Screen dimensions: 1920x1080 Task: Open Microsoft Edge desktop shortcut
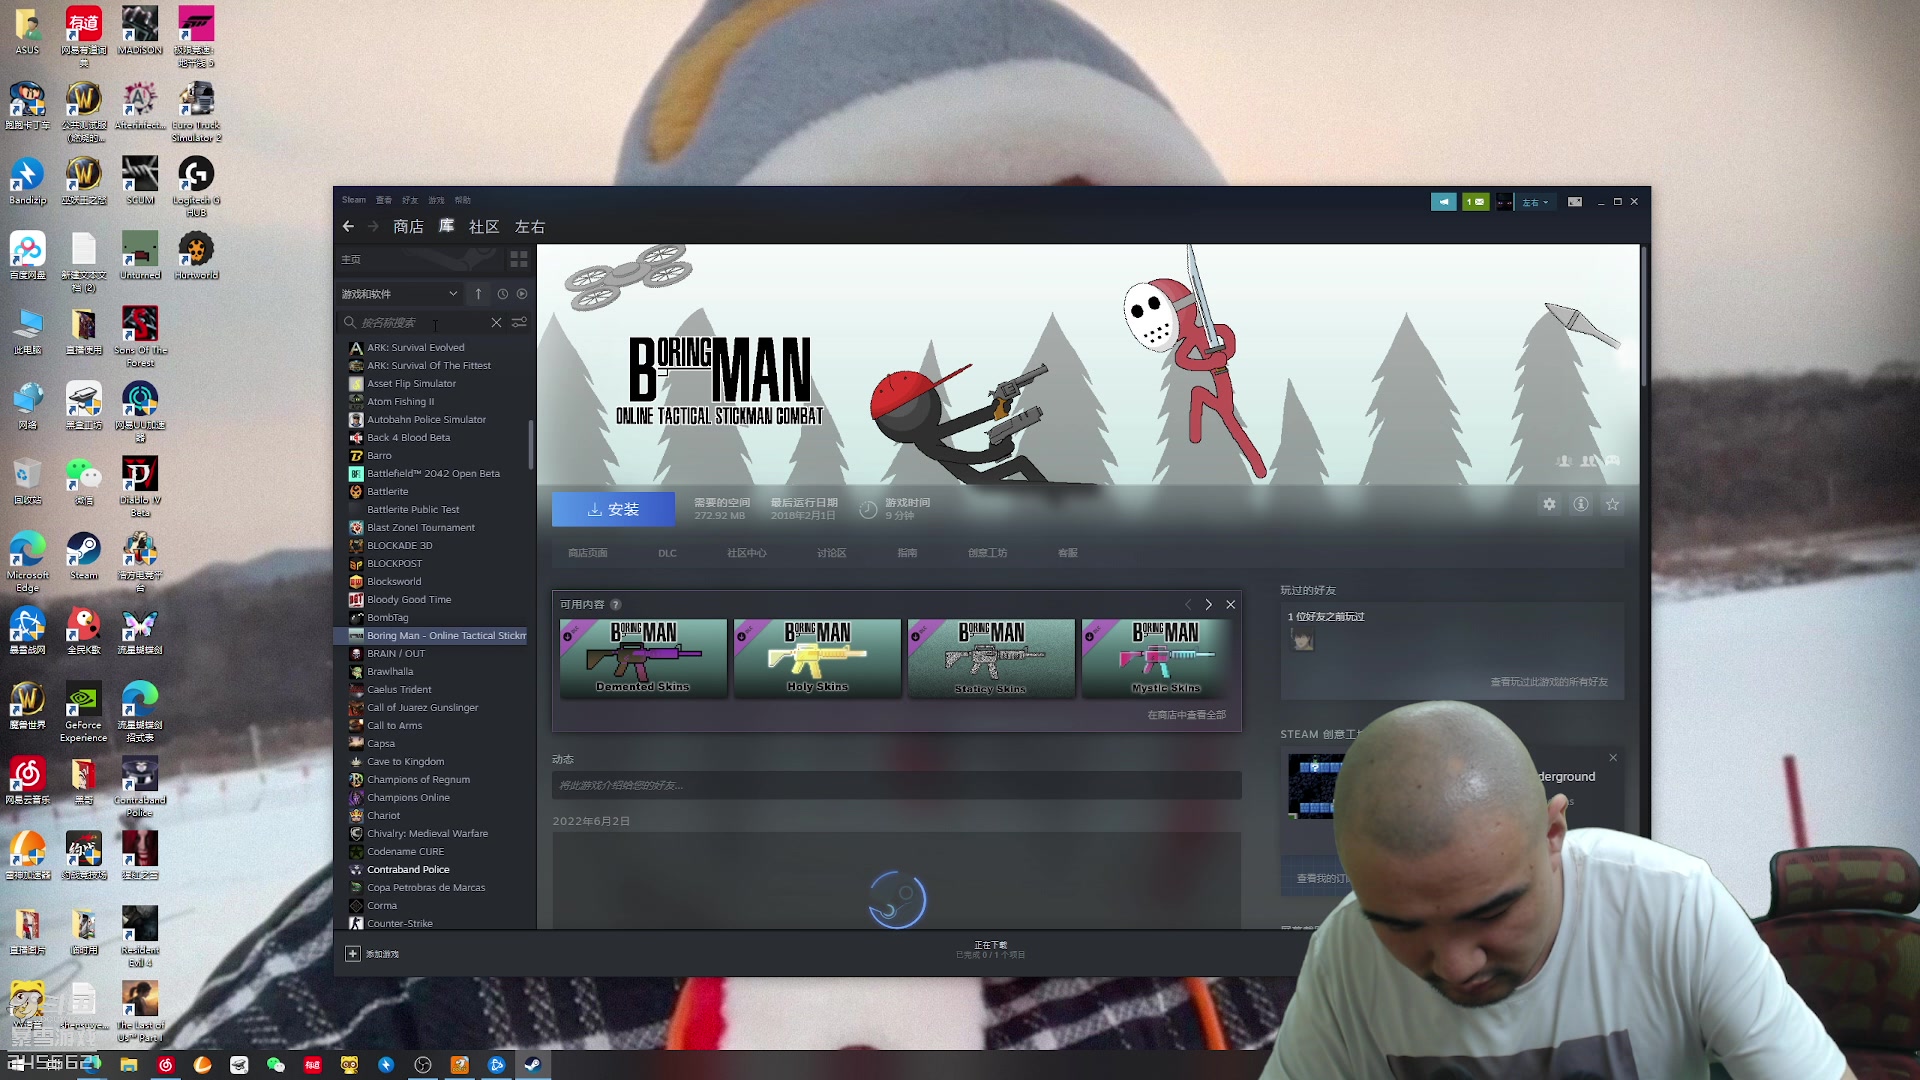(28, 562)
